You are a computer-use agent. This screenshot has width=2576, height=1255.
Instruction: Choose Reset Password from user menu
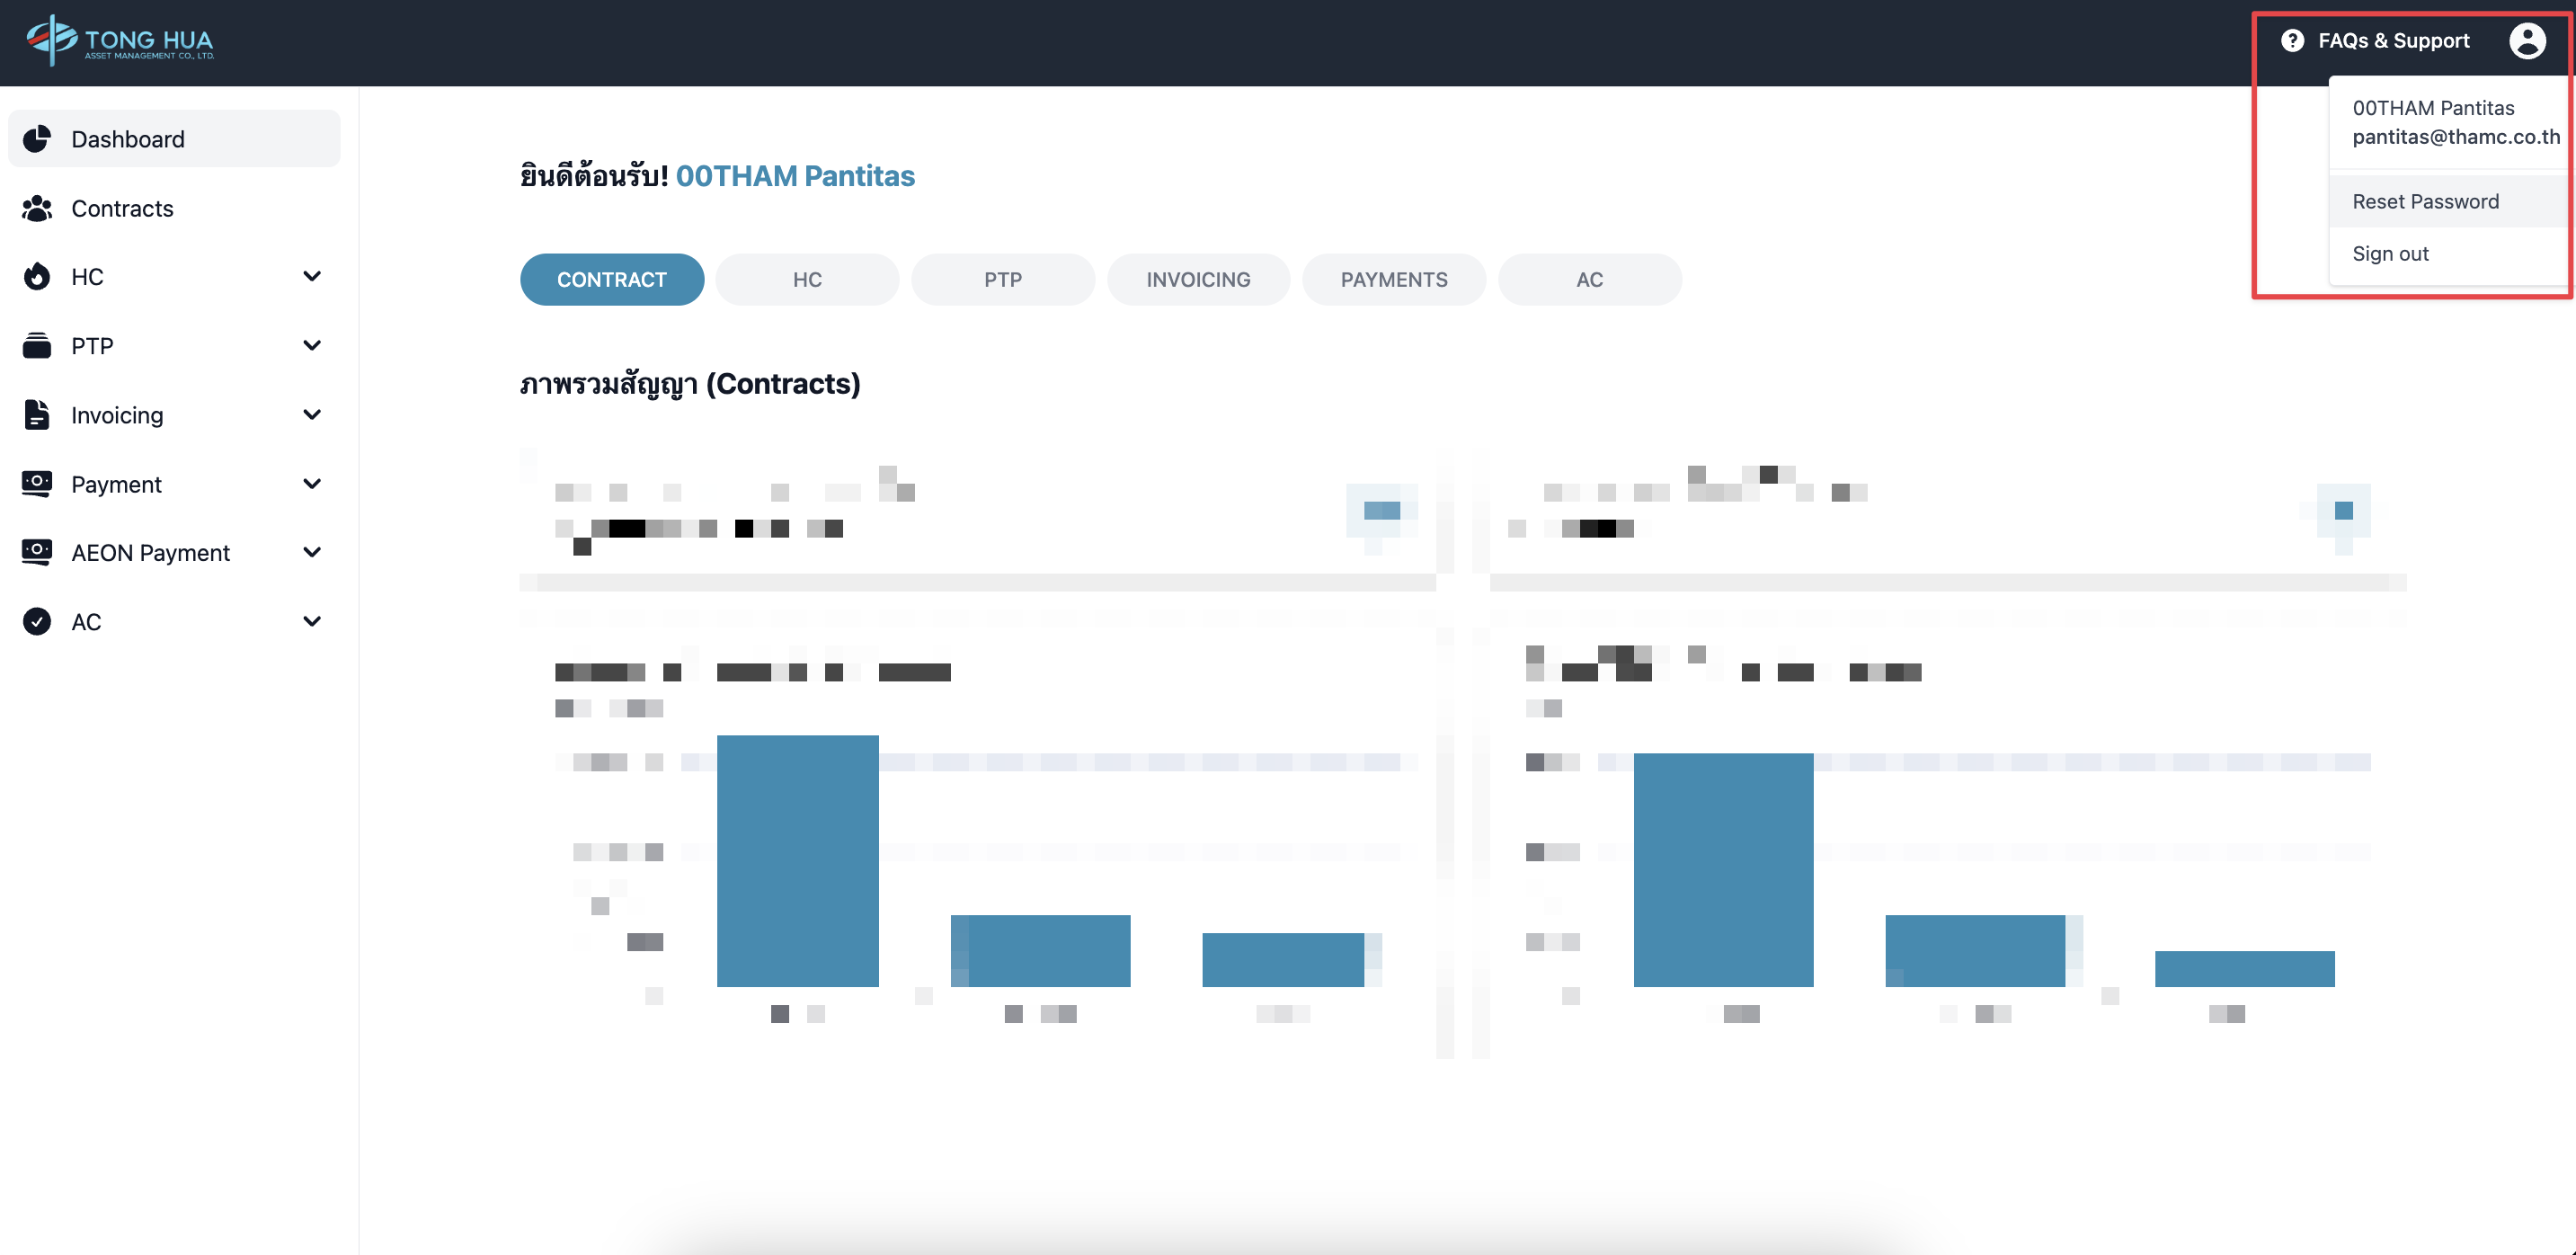[2425, 202]
